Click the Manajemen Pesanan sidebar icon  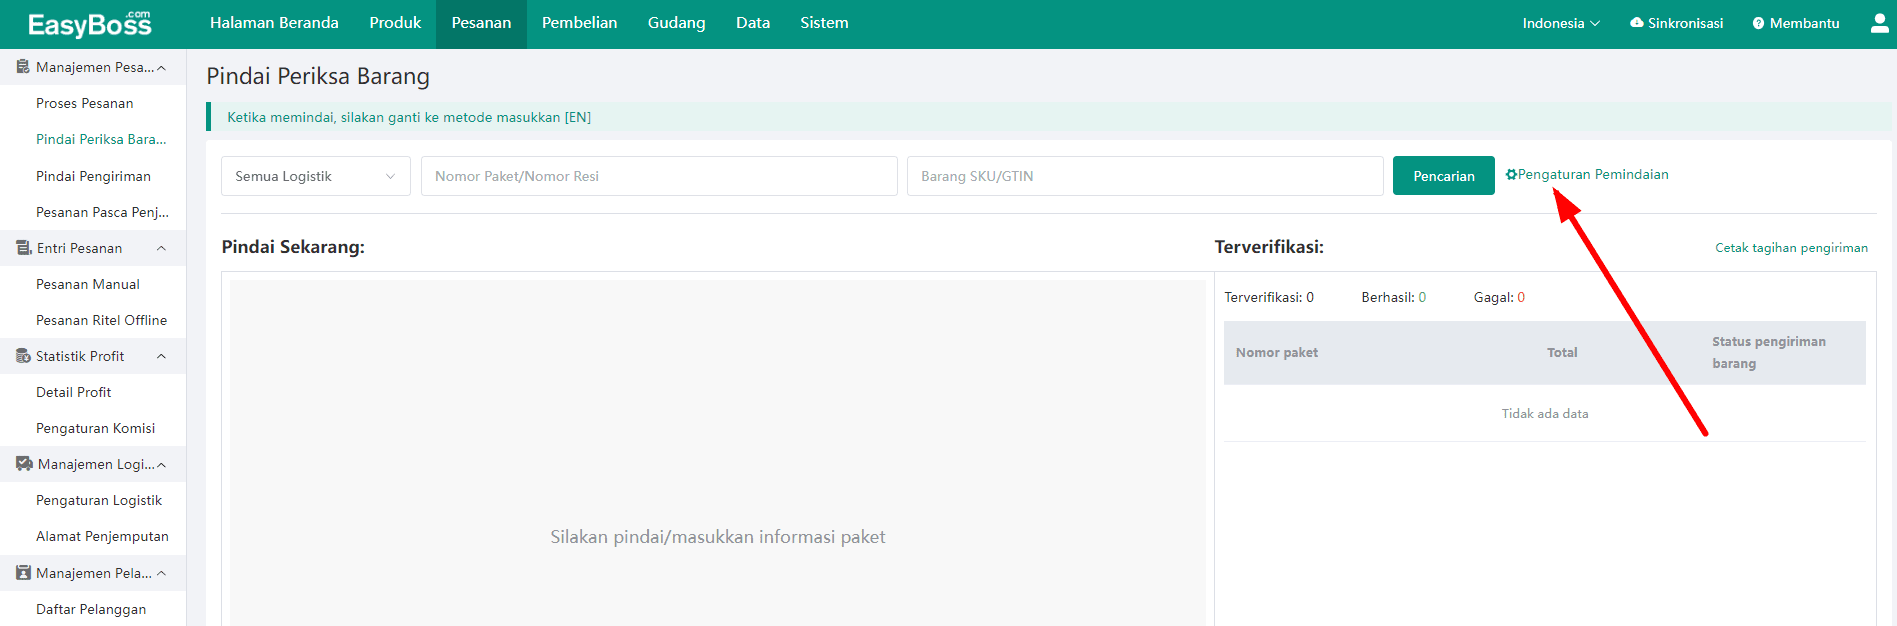coord(23,67)
